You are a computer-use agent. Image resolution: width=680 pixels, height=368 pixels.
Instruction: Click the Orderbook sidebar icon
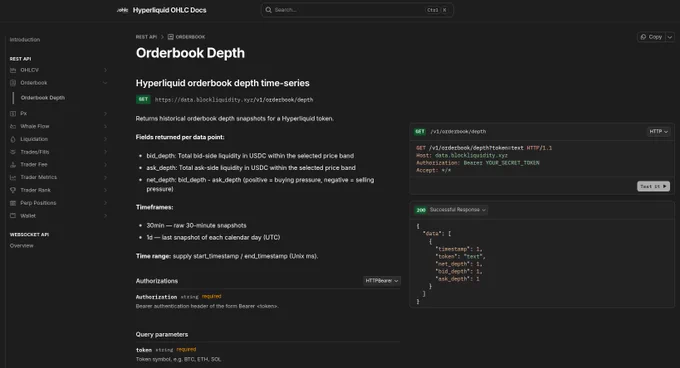click(x=13, y=83)
